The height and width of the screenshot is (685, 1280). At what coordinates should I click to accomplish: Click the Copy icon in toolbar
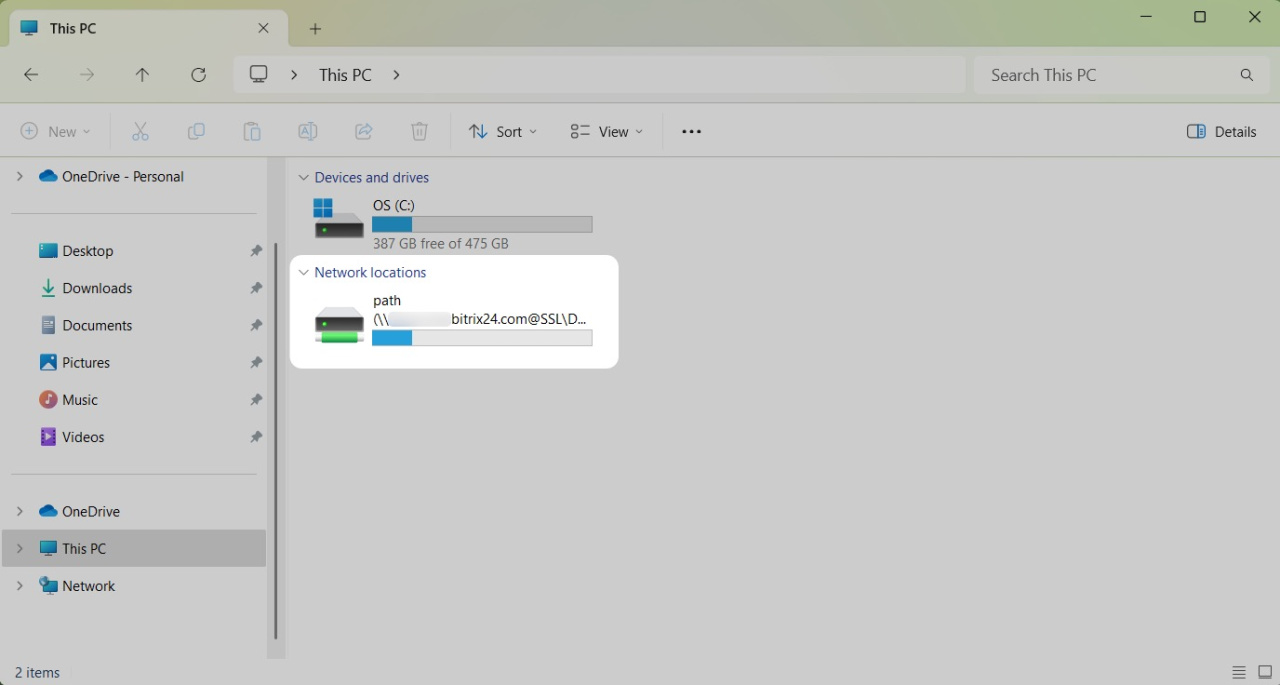tap(196, 132)
